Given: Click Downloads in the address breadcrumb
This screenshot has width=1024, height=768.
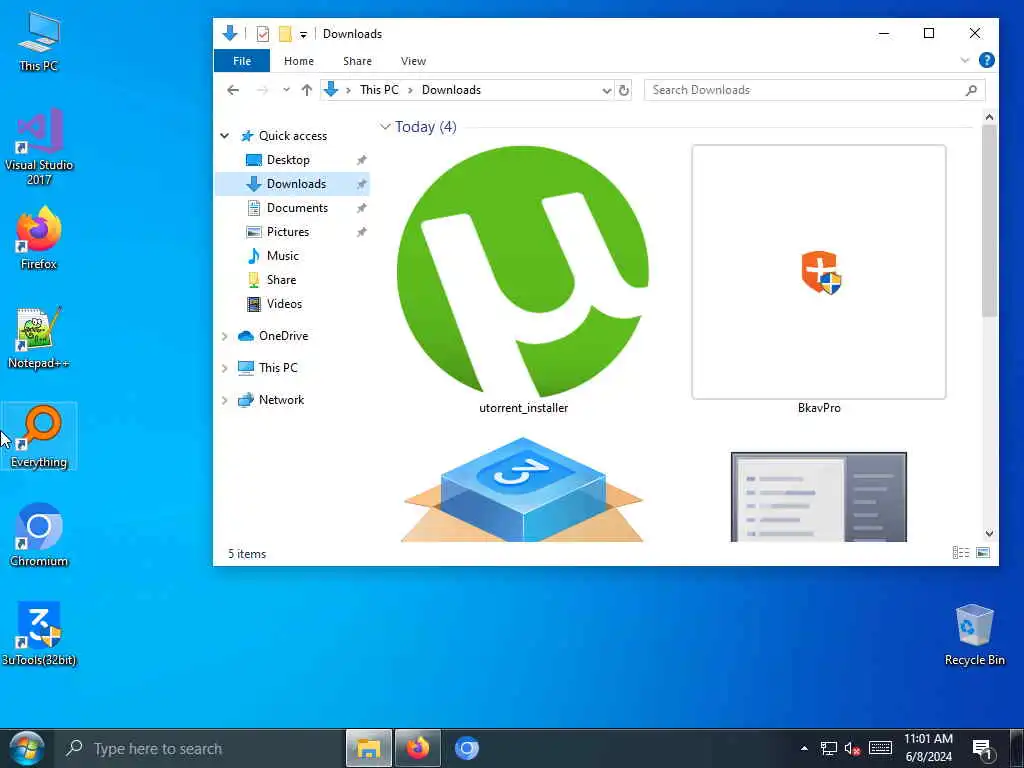Looking at the screenshot, I should tap(451, 90).
